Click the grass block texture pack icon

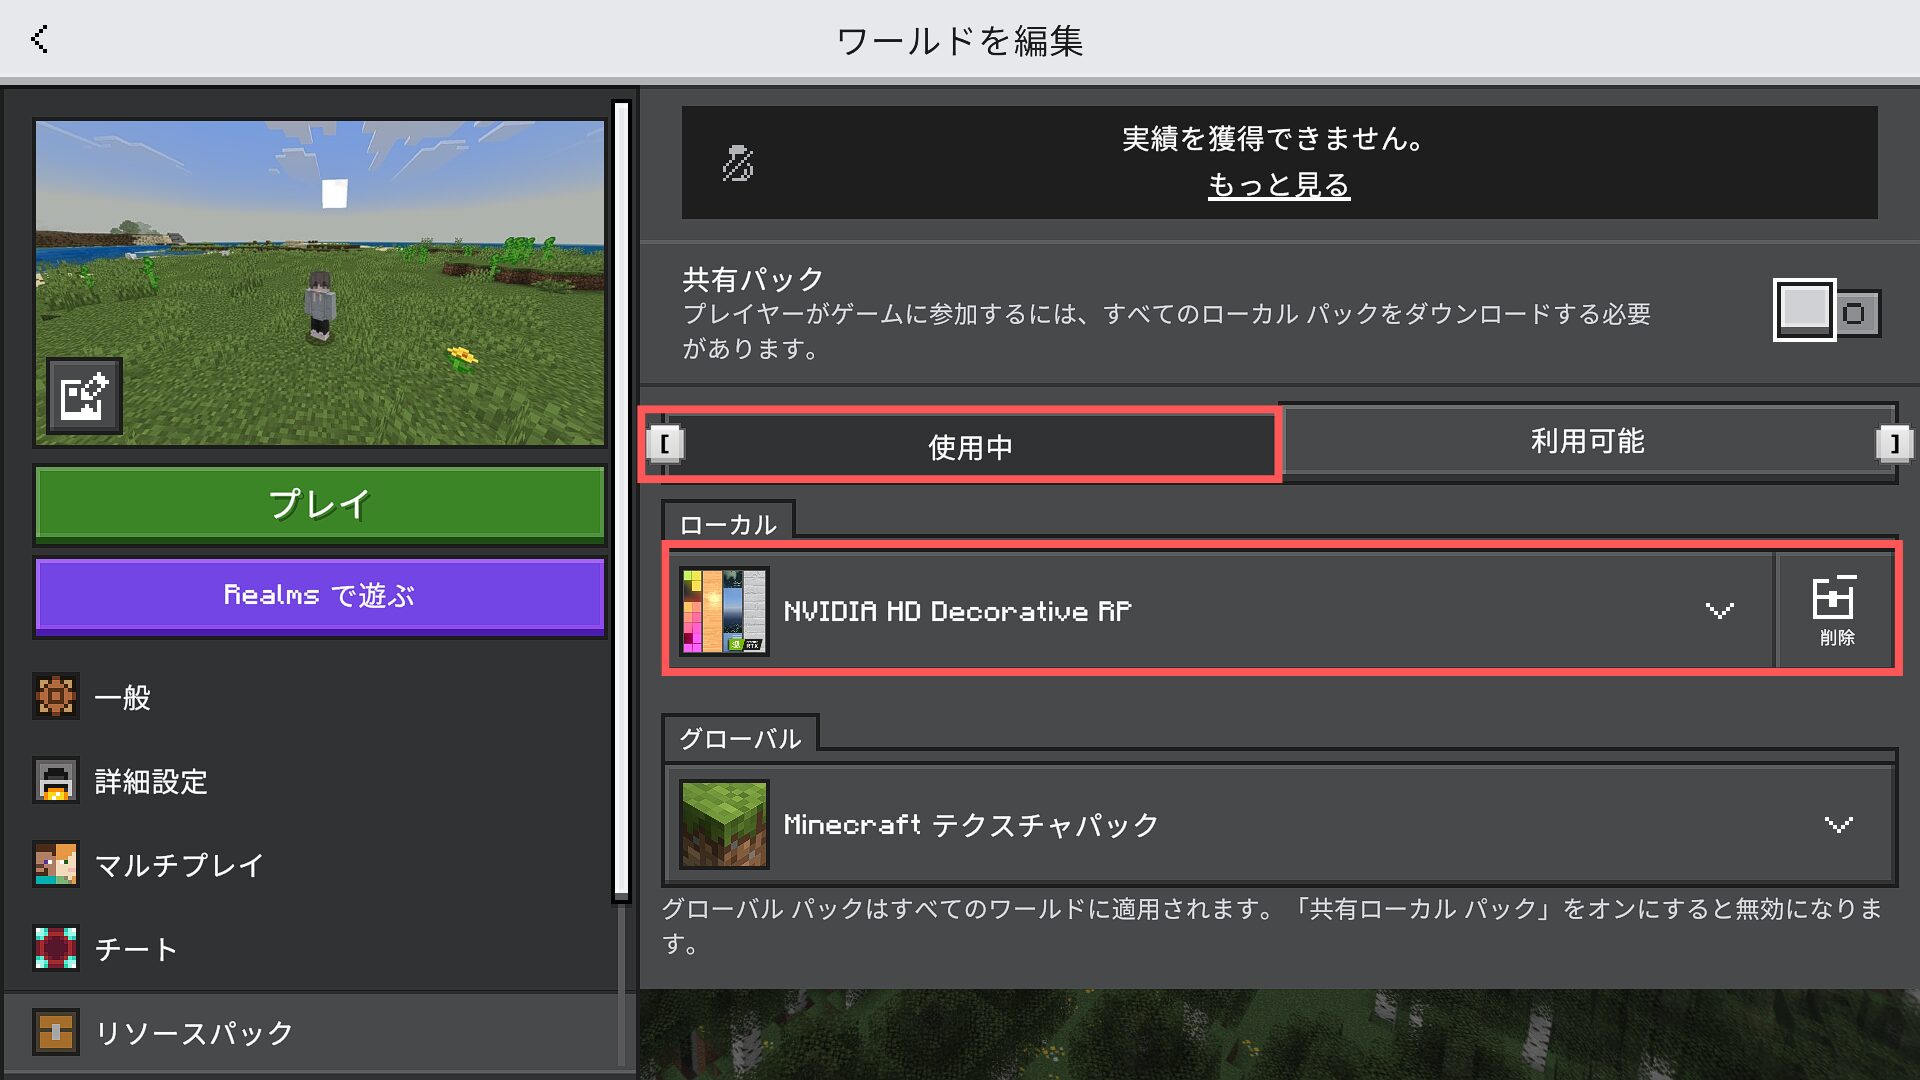(724, 824)
